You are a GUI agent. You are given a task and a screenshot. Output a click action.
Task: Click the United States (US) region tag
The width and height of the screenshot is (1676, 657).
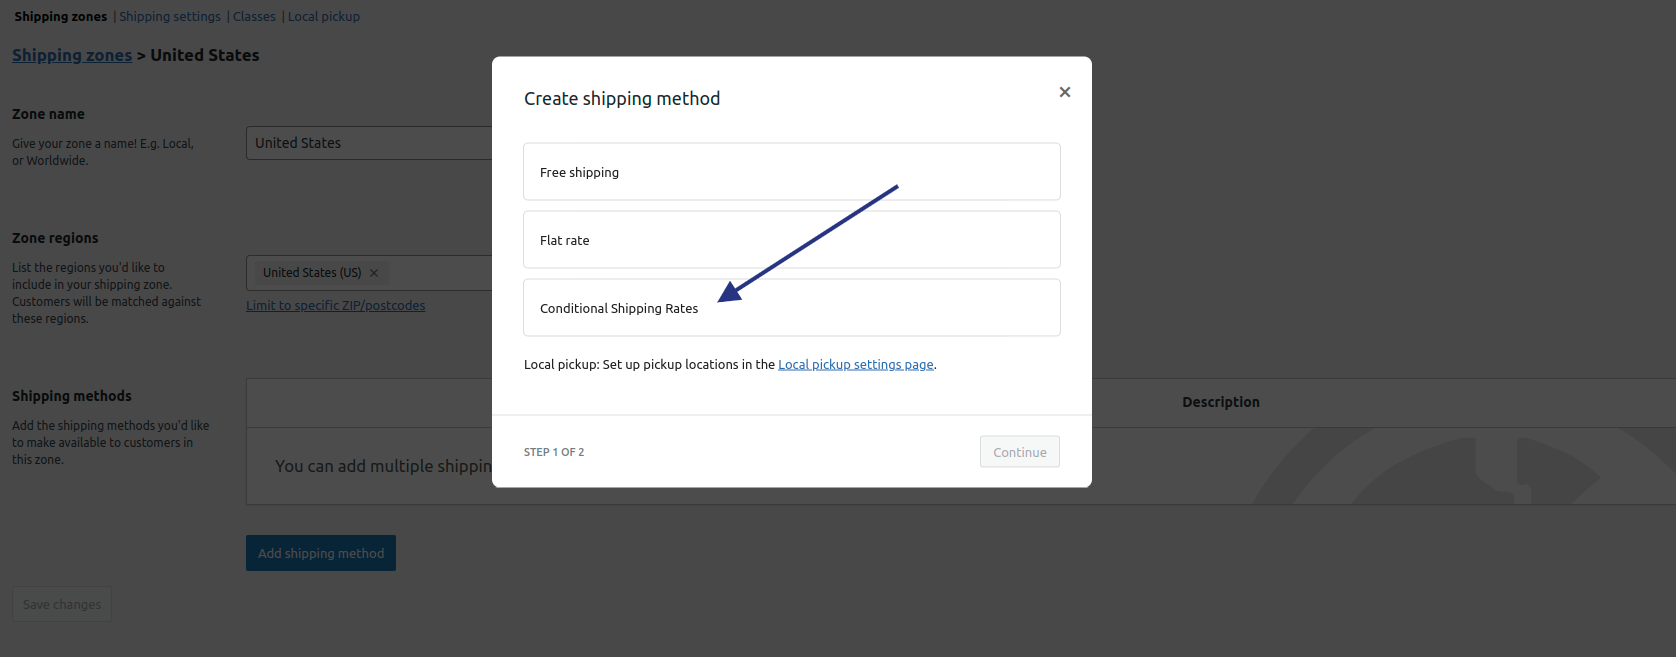312,273
